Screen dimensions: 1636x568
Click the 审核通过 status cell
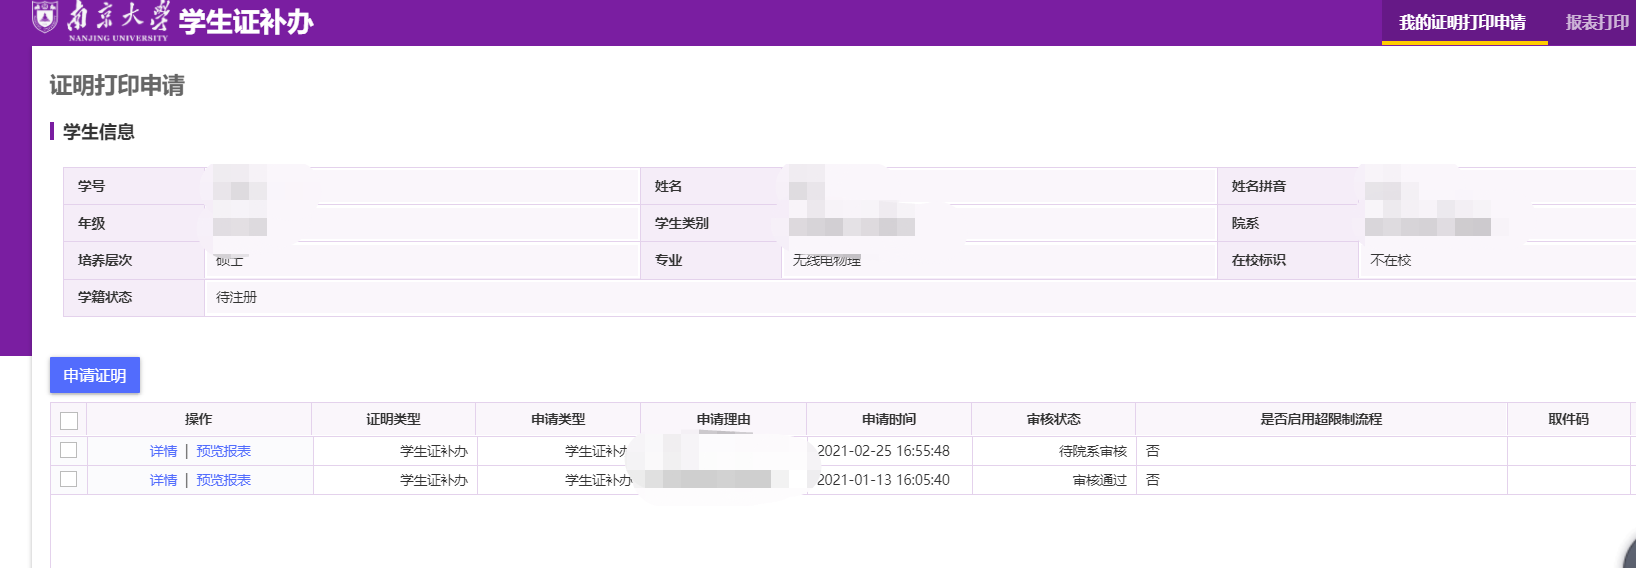(1099, 481)
